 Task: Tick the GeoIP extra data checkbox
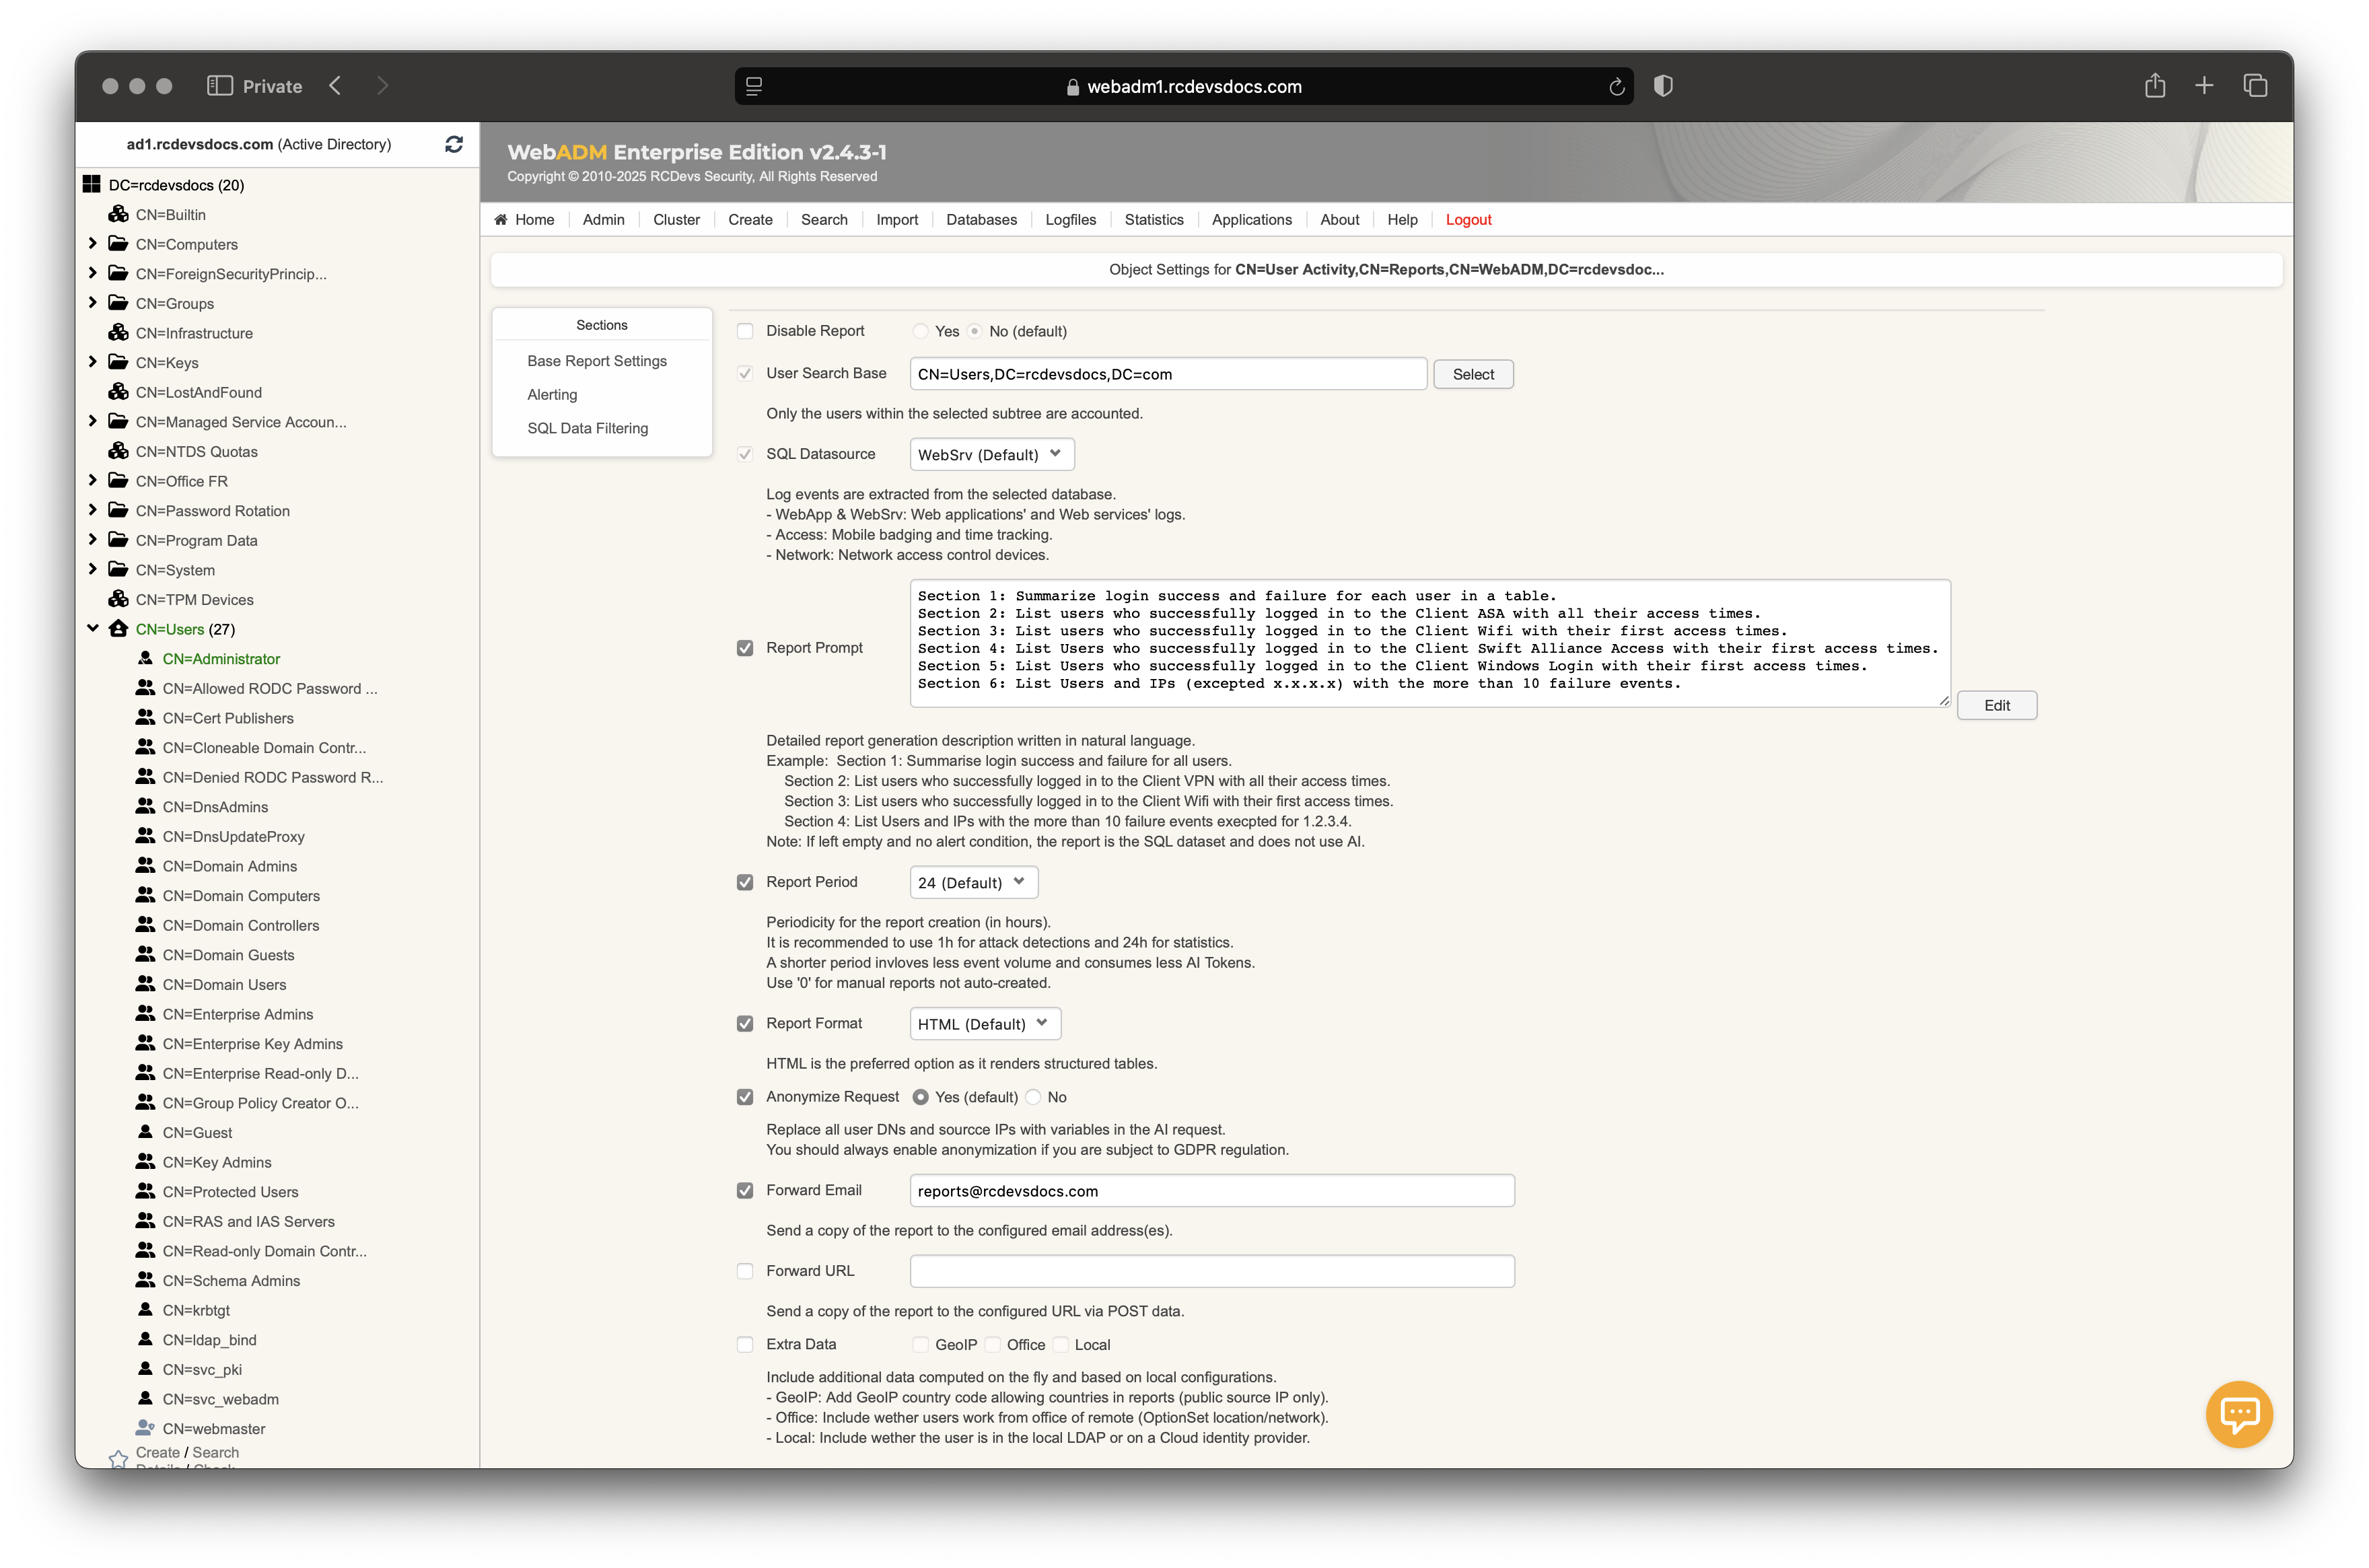[x=920, y=1345]
